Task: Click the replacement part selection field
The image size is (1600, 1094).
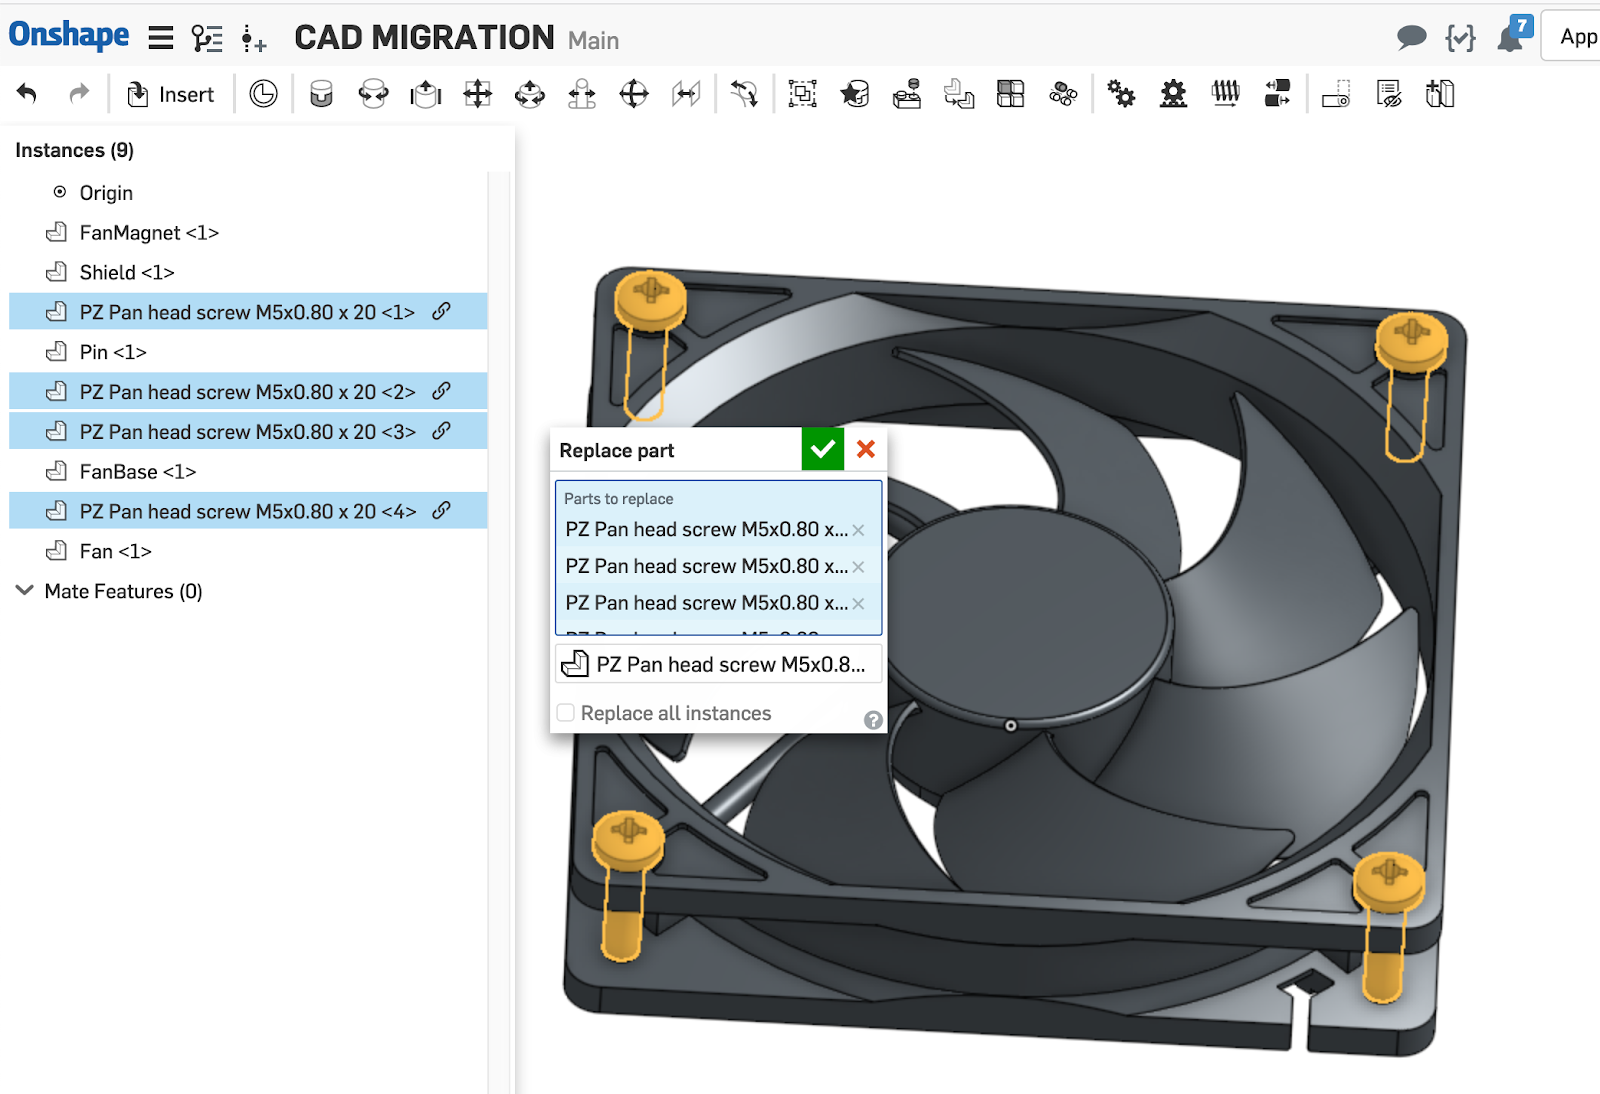Action: click(718, 664)
